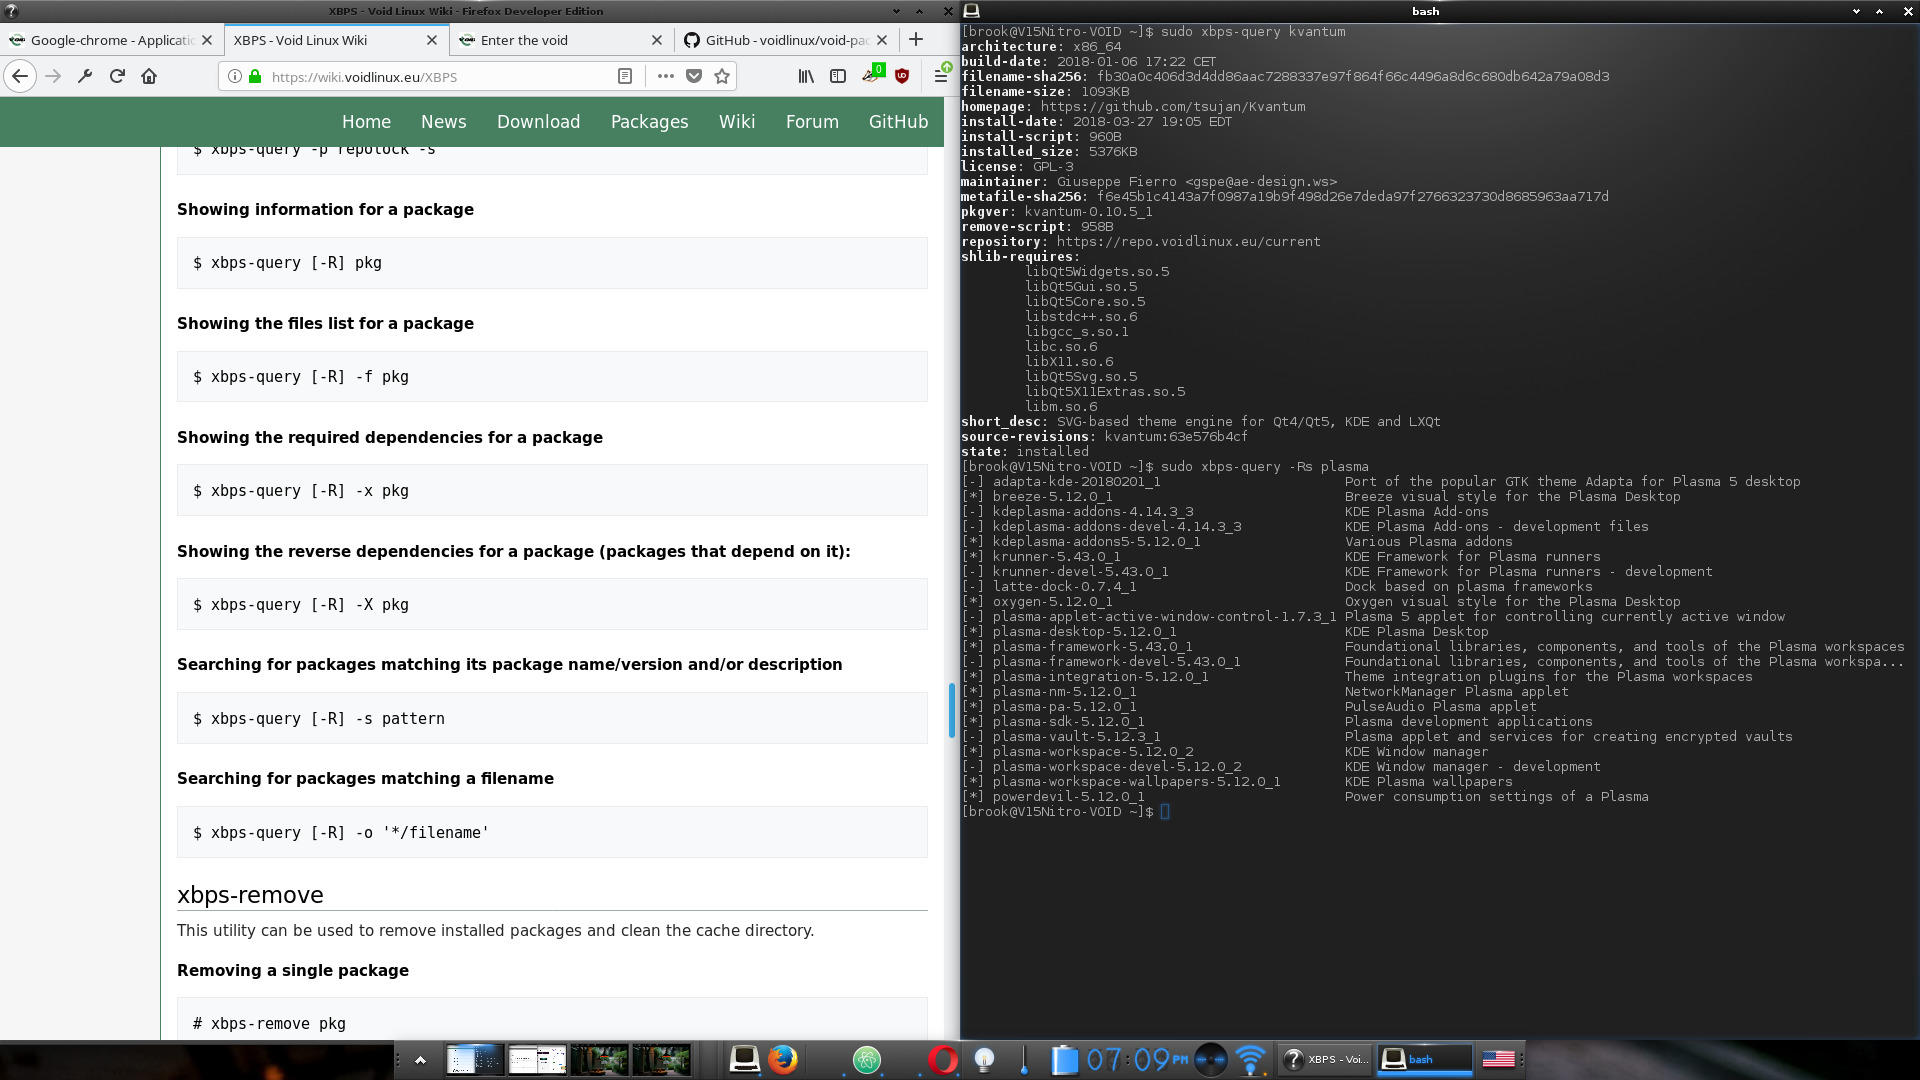Launch Opera browser from taskbar
This screenshot has width=1920, height=1080.
pos(942,1059)
